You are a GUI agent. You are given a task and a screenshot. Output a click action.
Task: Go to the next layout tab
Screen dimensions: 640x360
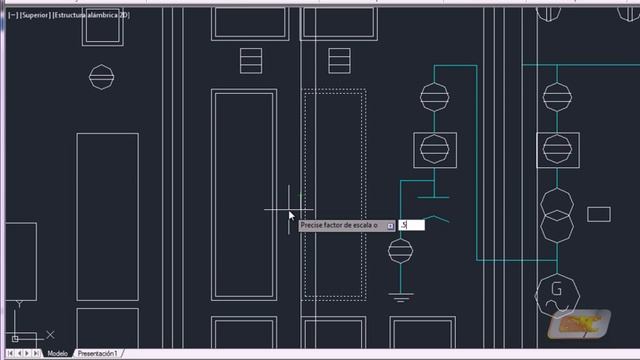click(x=27, y=353)
